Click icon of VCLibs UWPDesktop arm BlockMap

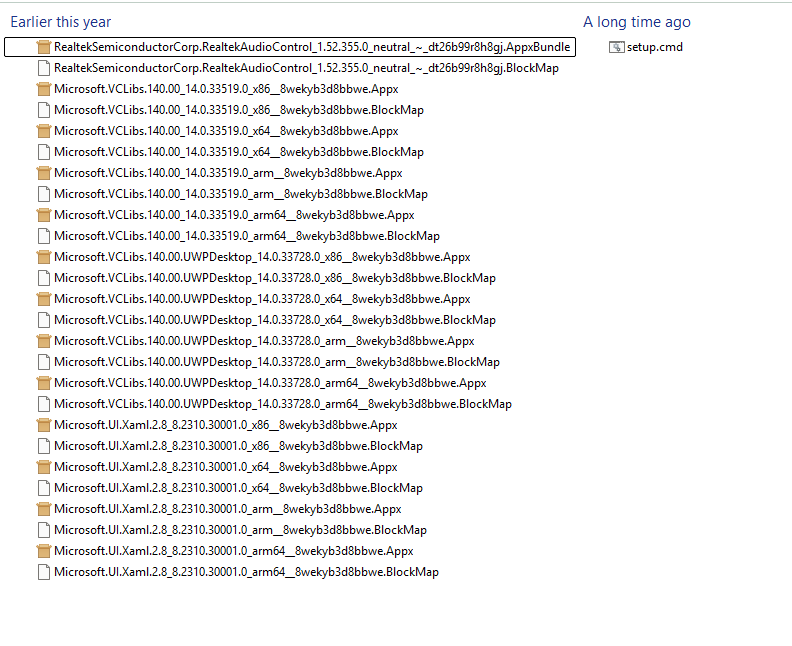[44, 362]
